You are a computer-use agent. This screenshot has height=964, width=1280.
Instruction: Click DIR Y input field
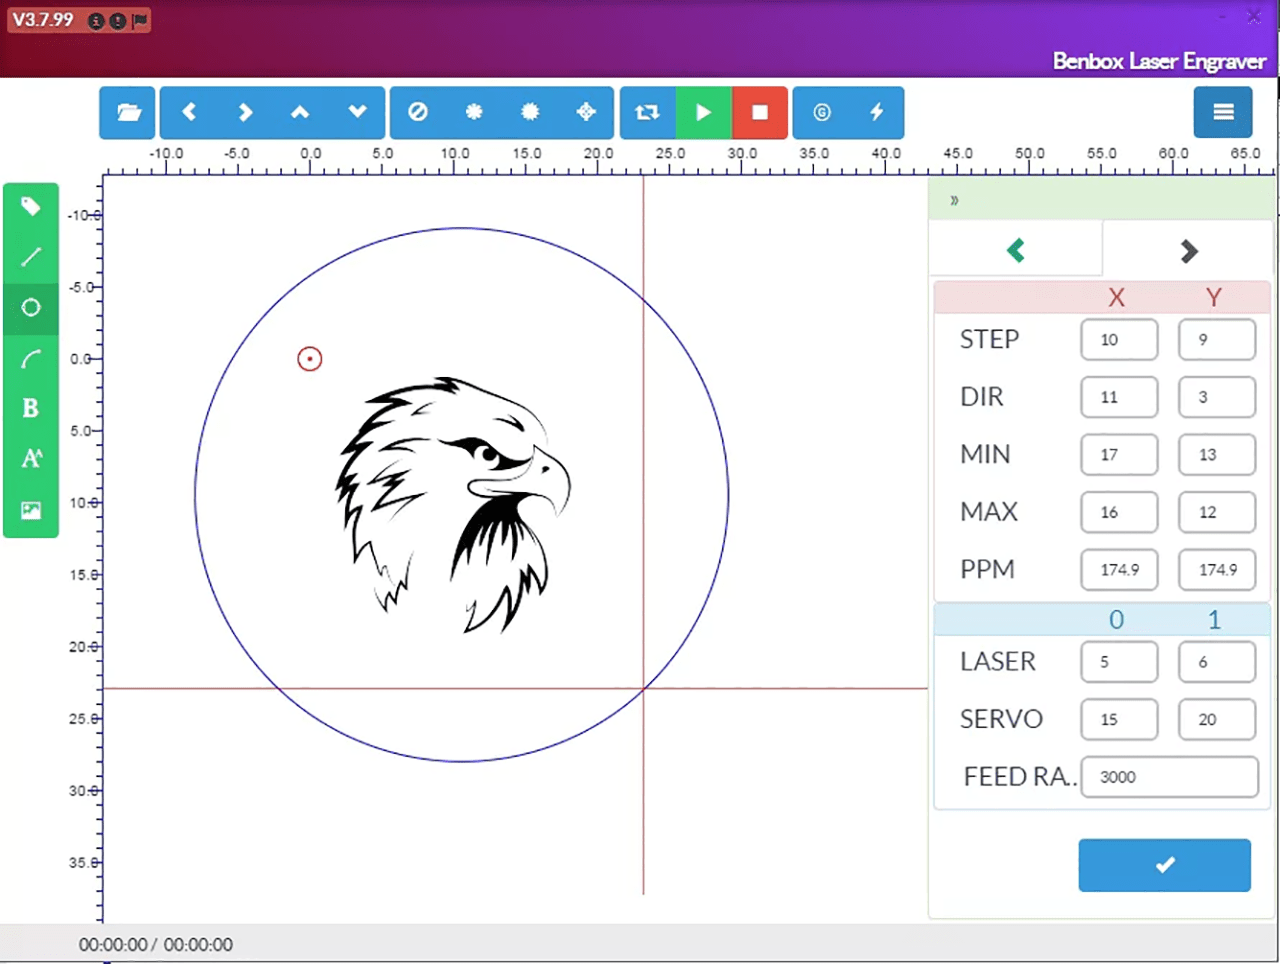pyautogui.click(x=1217, y=397)
